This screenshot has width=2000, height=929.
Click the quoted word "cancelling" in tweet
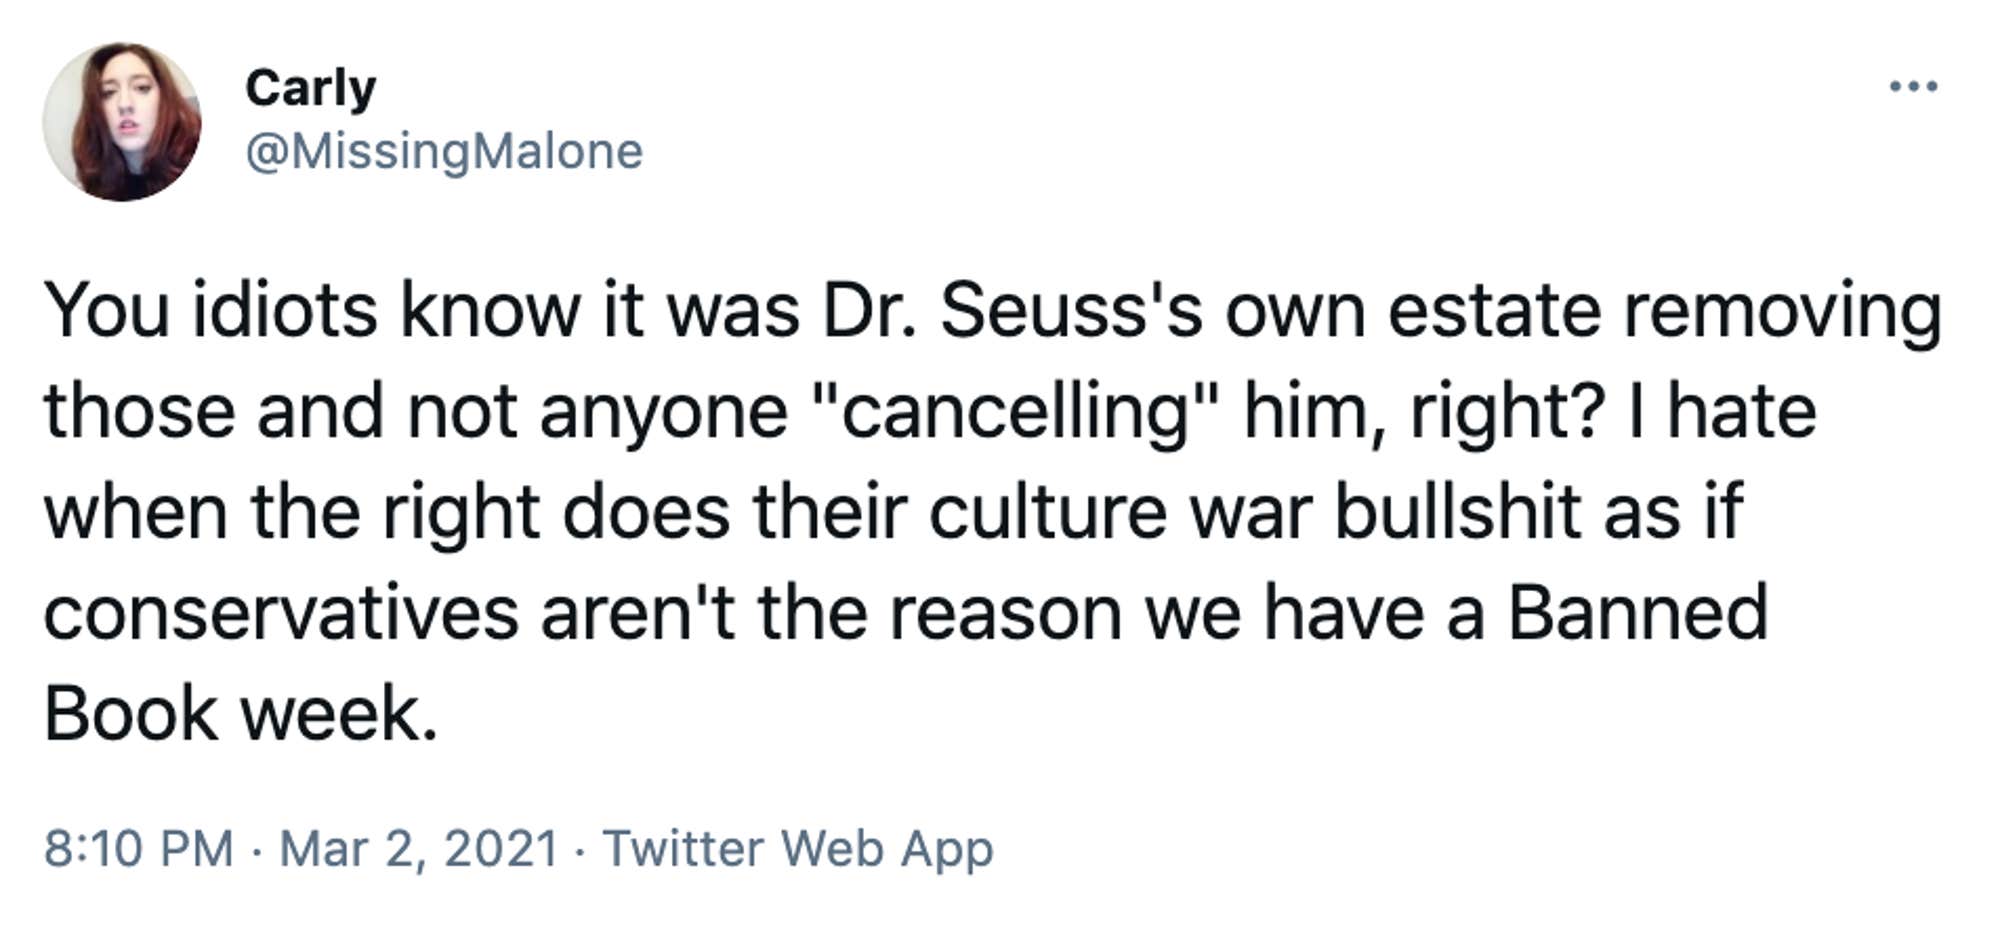(1018, 412)
